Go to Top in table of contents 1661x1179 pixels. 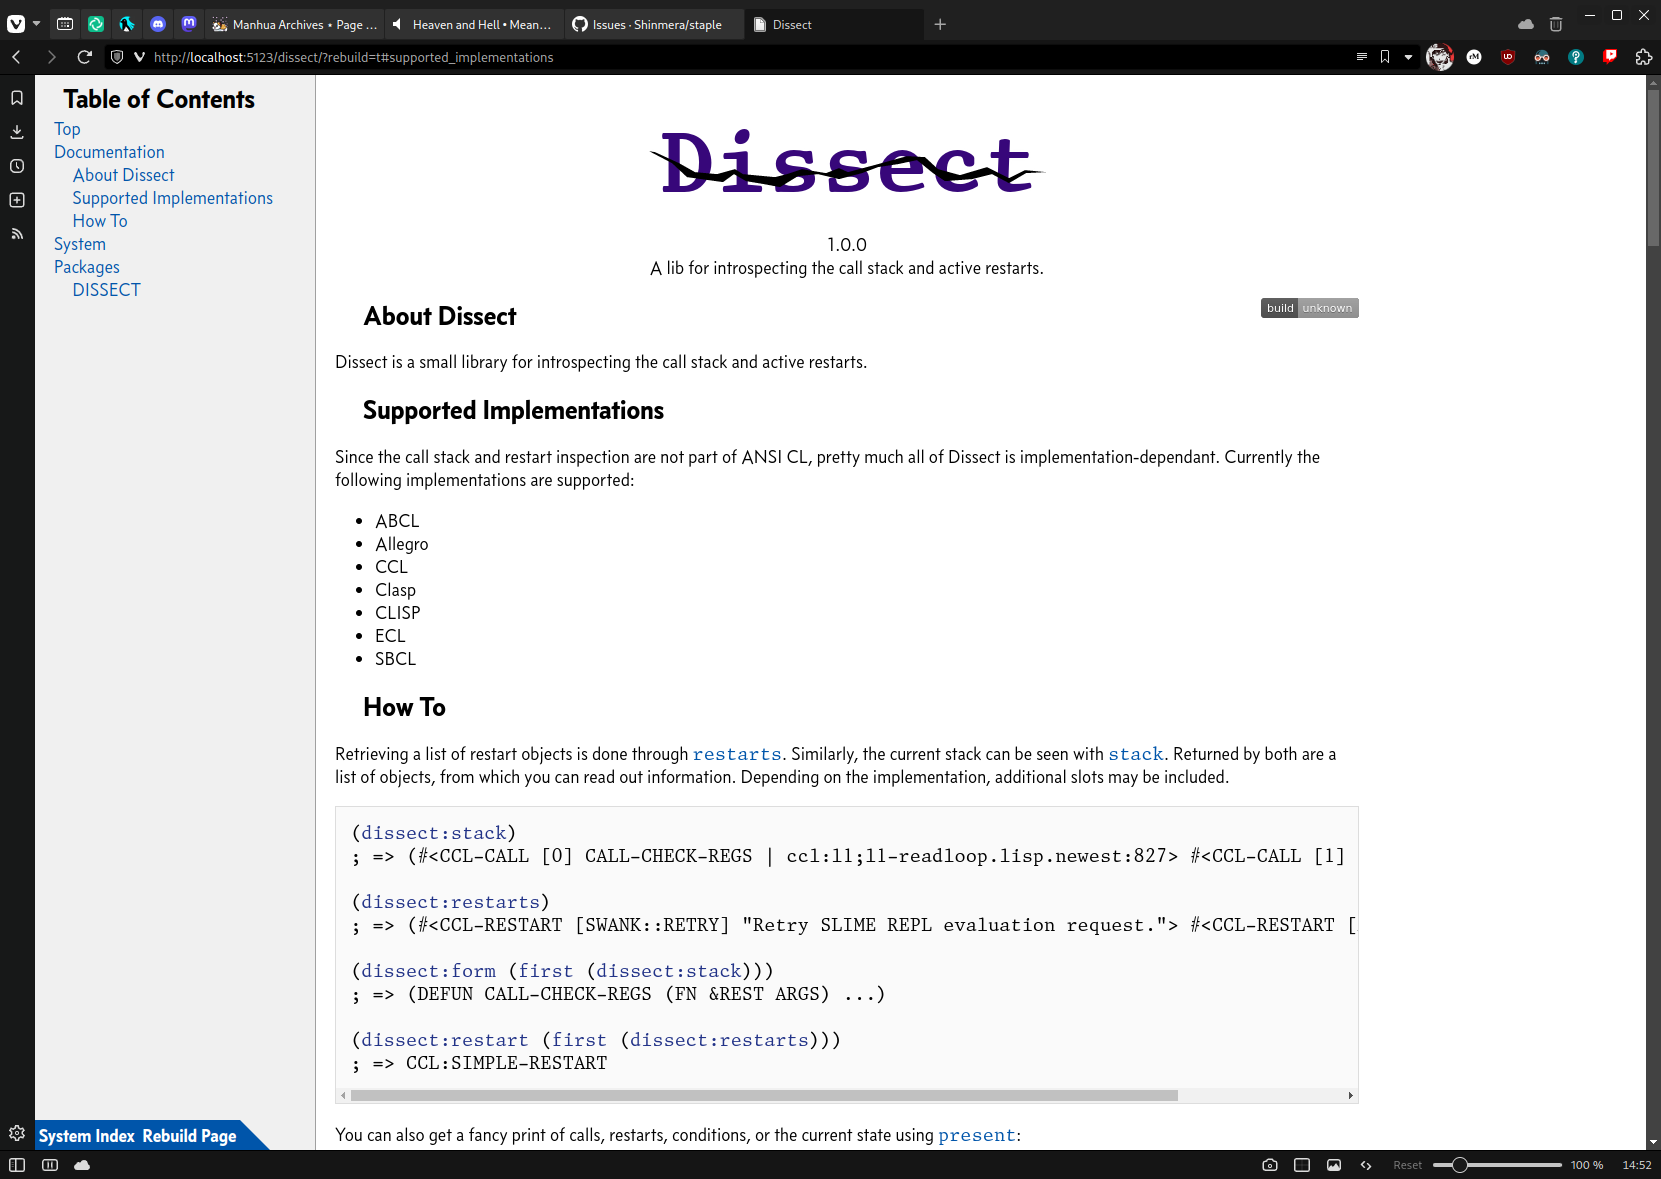(x=67, y=129)
